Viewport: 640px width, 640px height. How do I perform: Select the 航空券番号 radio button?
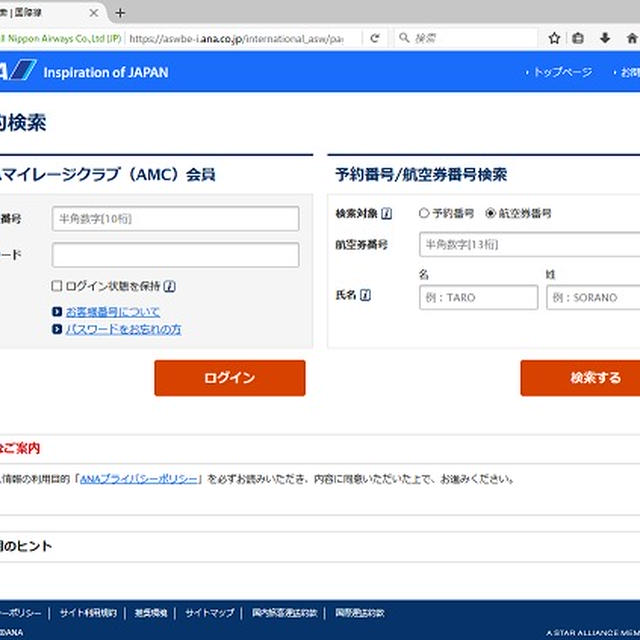490,213
